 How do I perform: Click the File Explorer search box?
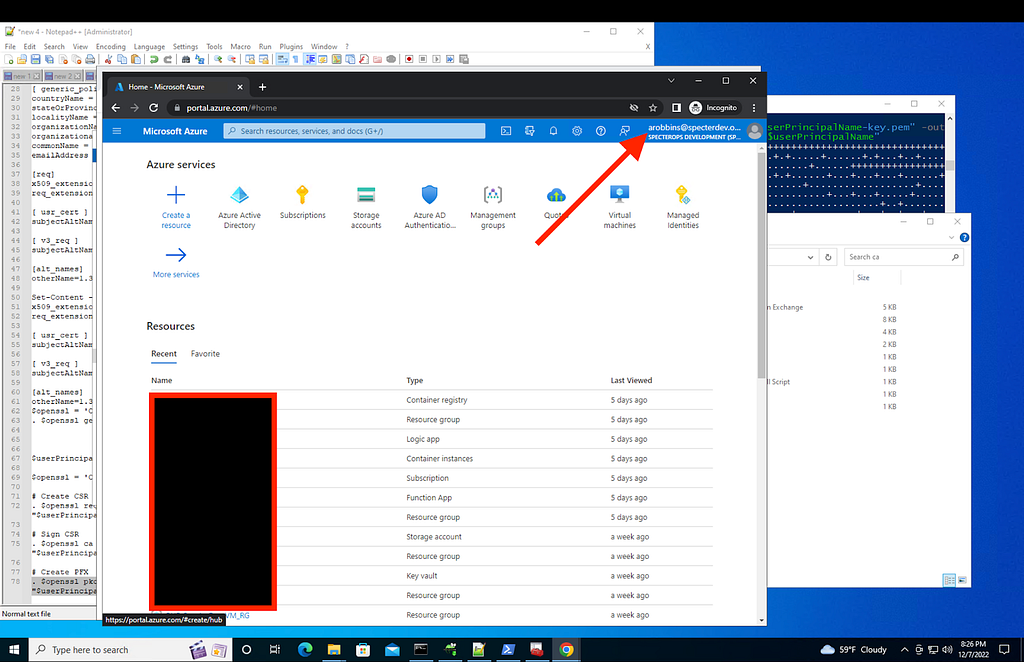tap(903, 257)
